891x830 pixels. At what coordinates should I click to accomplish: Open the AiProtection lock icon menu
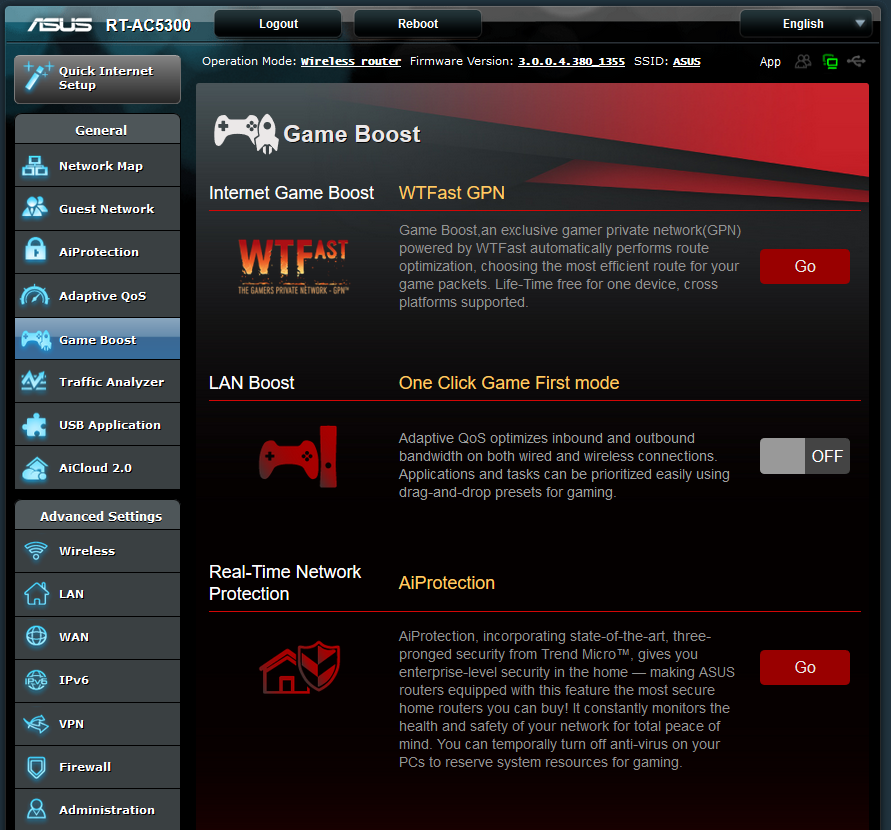[x=36, y=251]
